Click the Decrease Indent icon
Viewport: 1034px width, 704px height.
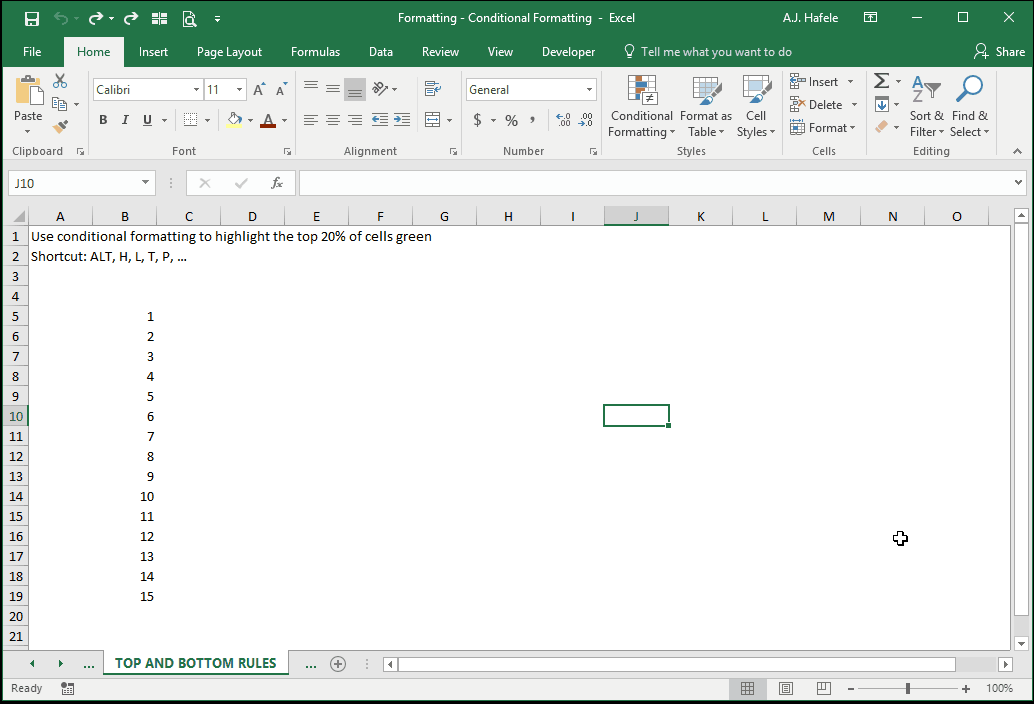(380, 120)
